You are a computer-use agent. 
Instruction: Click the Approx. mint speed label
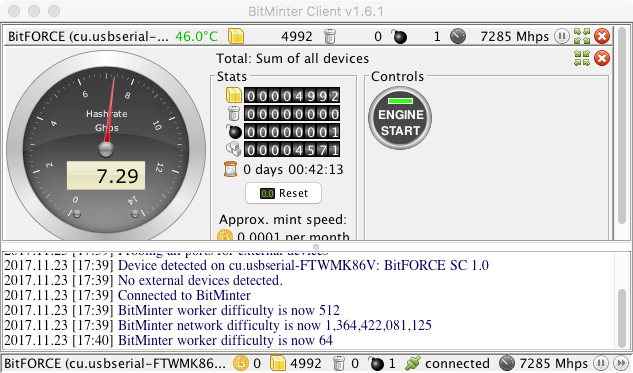click(283, 220)
